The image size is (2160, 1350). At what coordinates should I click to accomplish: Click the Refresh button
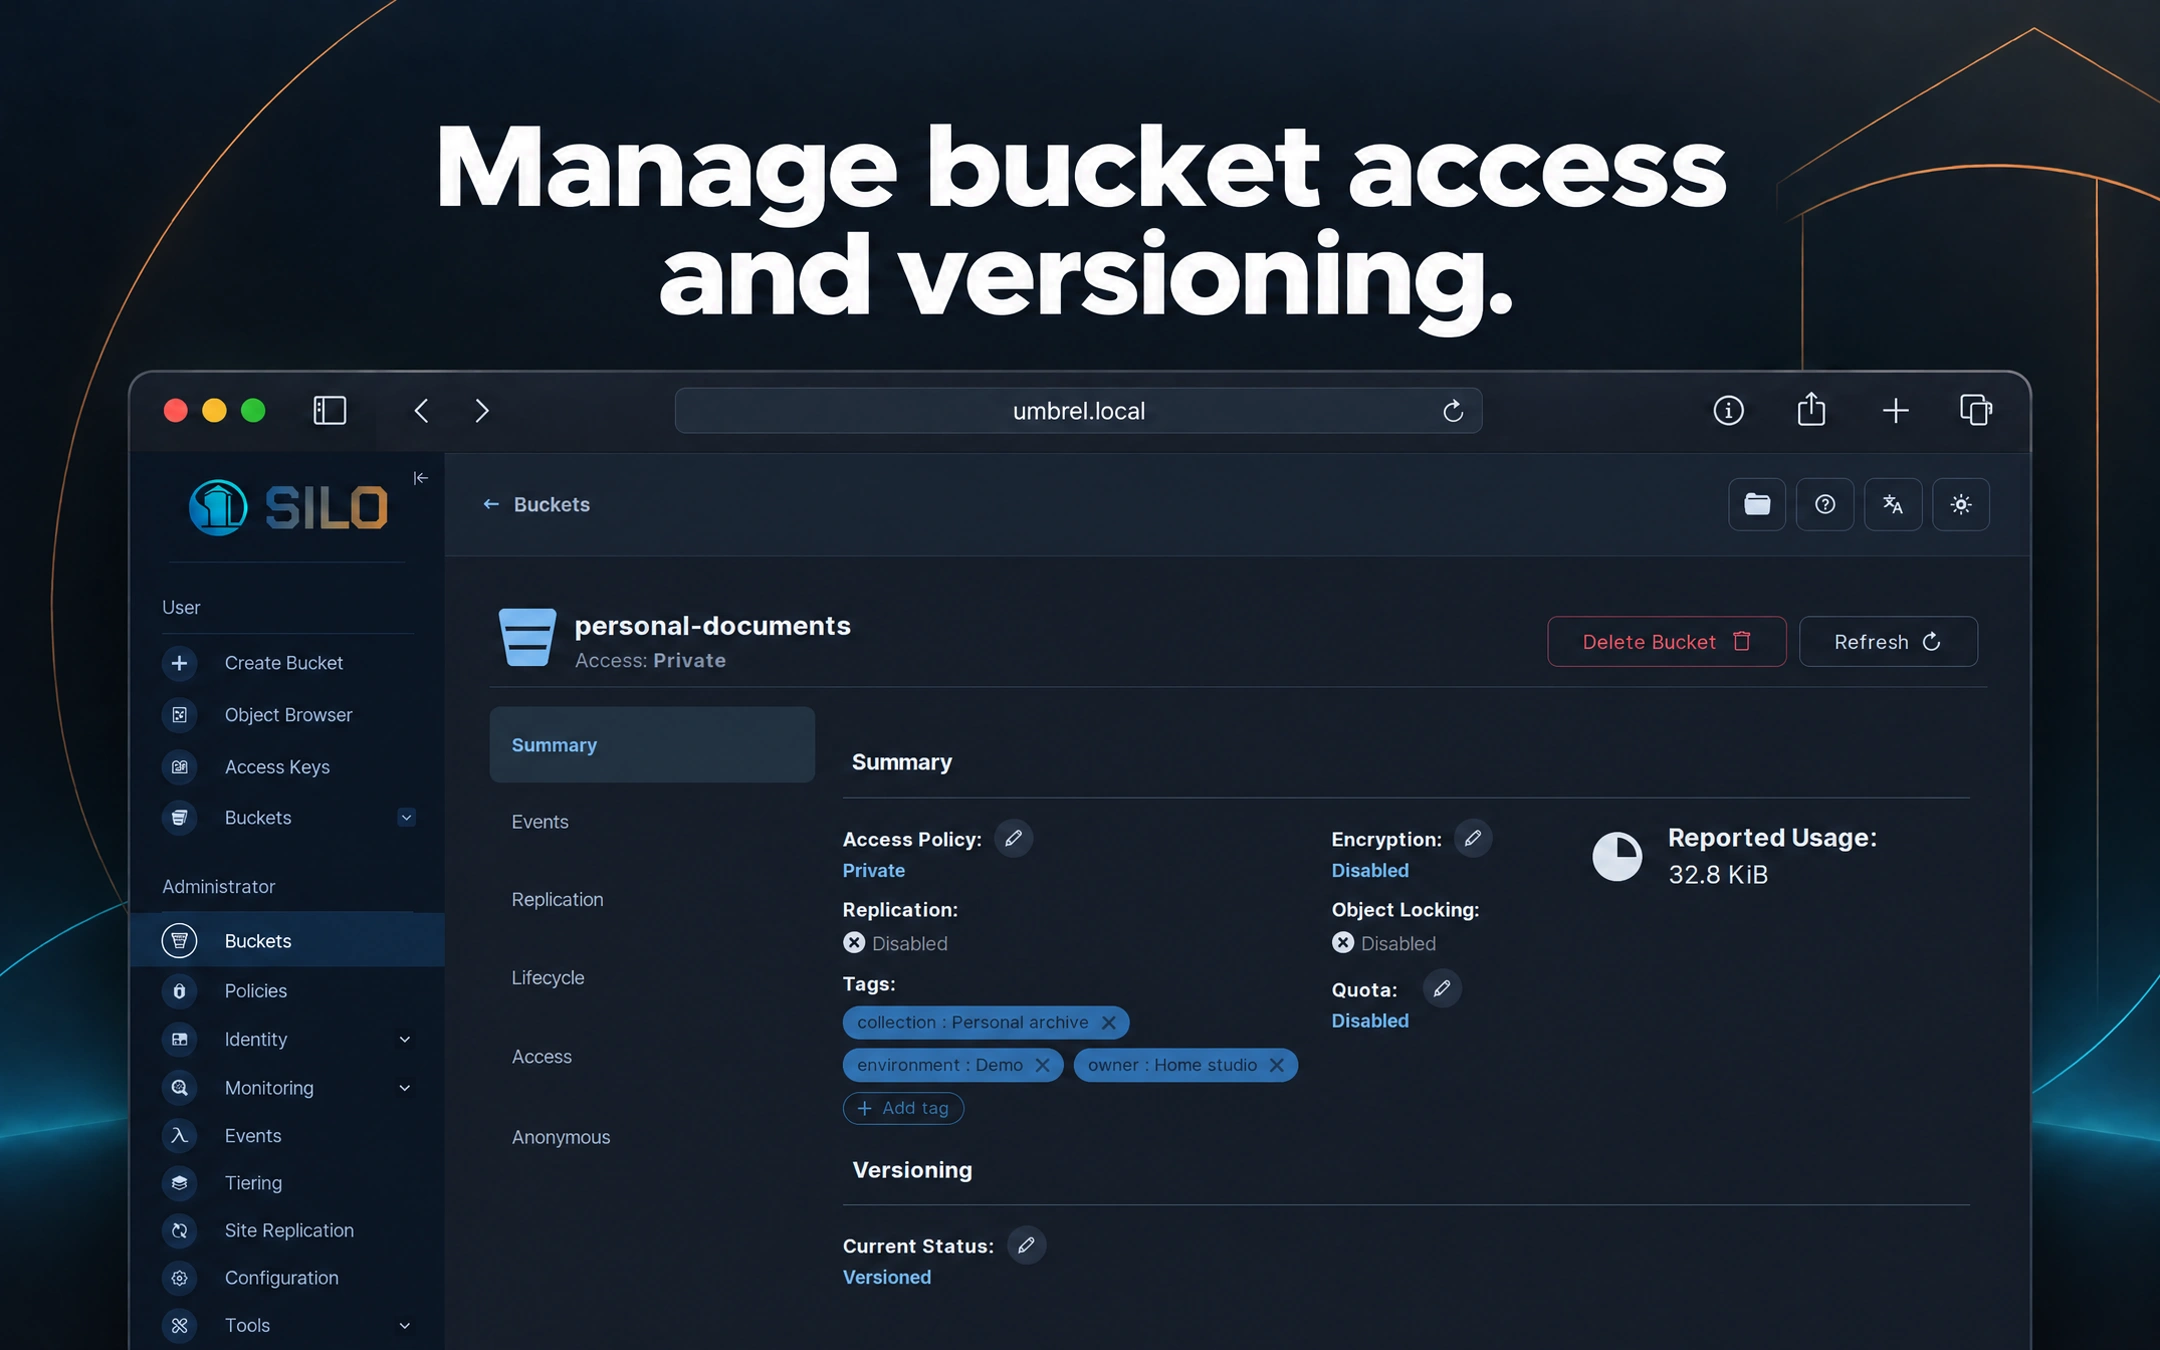[1888, 642]
